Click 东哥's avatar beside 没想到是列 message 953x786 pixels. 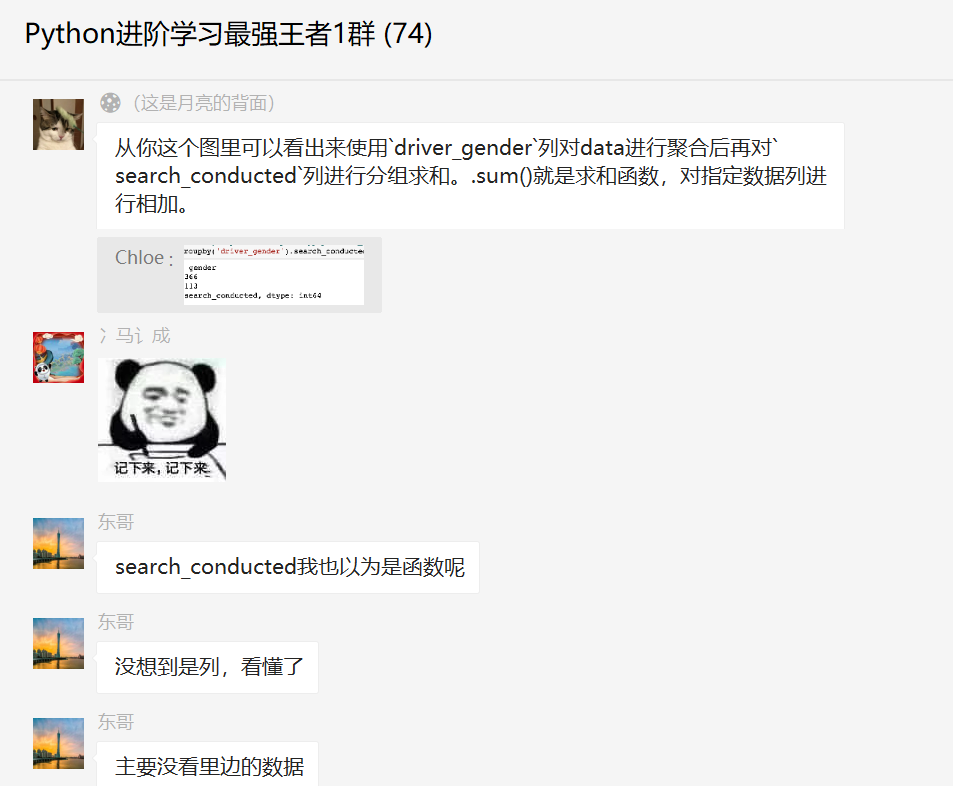tap(58, 644)
